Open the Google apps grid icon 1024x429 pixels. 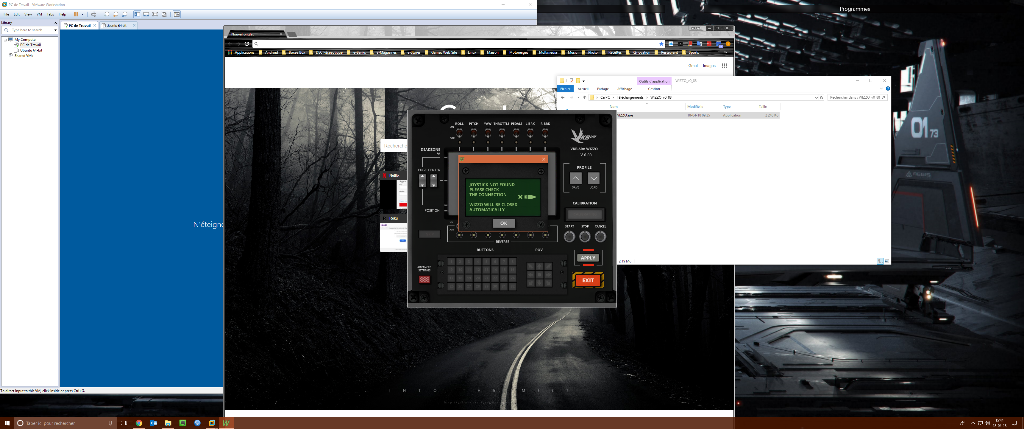click(724, 66)
